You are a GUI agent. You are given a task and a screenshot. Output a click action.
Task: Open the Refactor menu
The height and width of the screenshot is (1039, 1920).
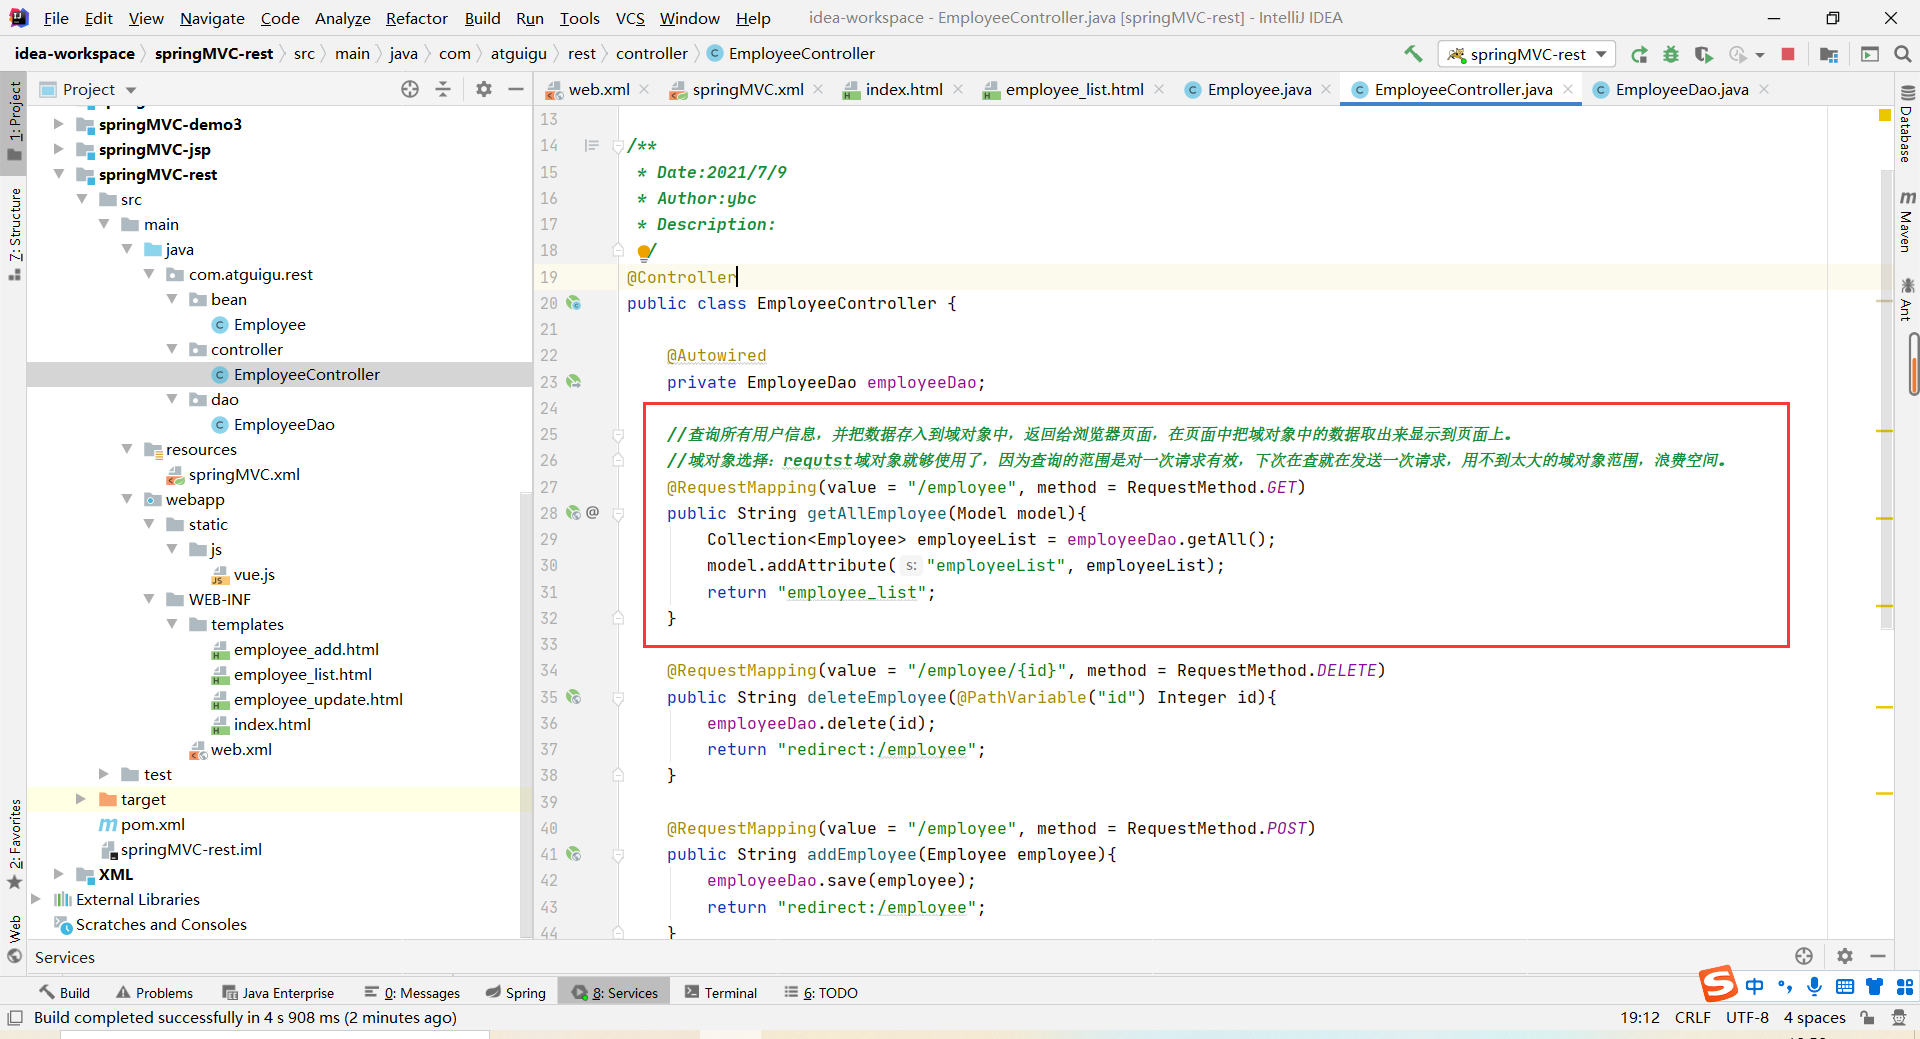[x=416, y=18]
